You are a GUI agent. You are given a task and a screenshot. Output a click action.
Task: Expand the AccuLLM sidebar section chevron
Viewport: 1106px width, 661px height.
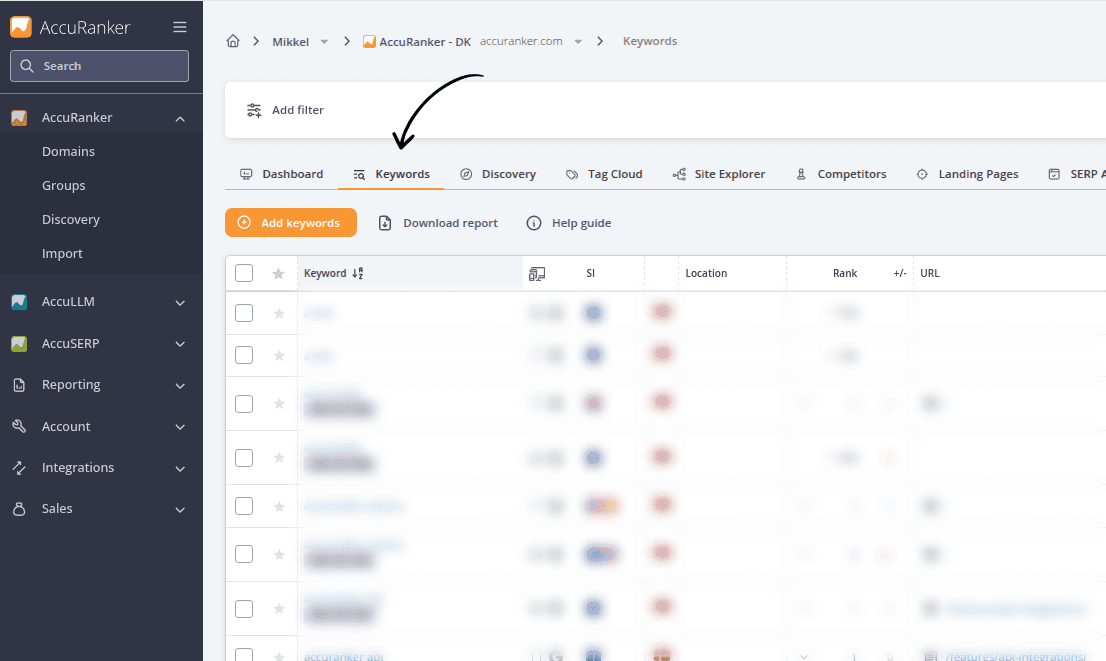(180, 303)
